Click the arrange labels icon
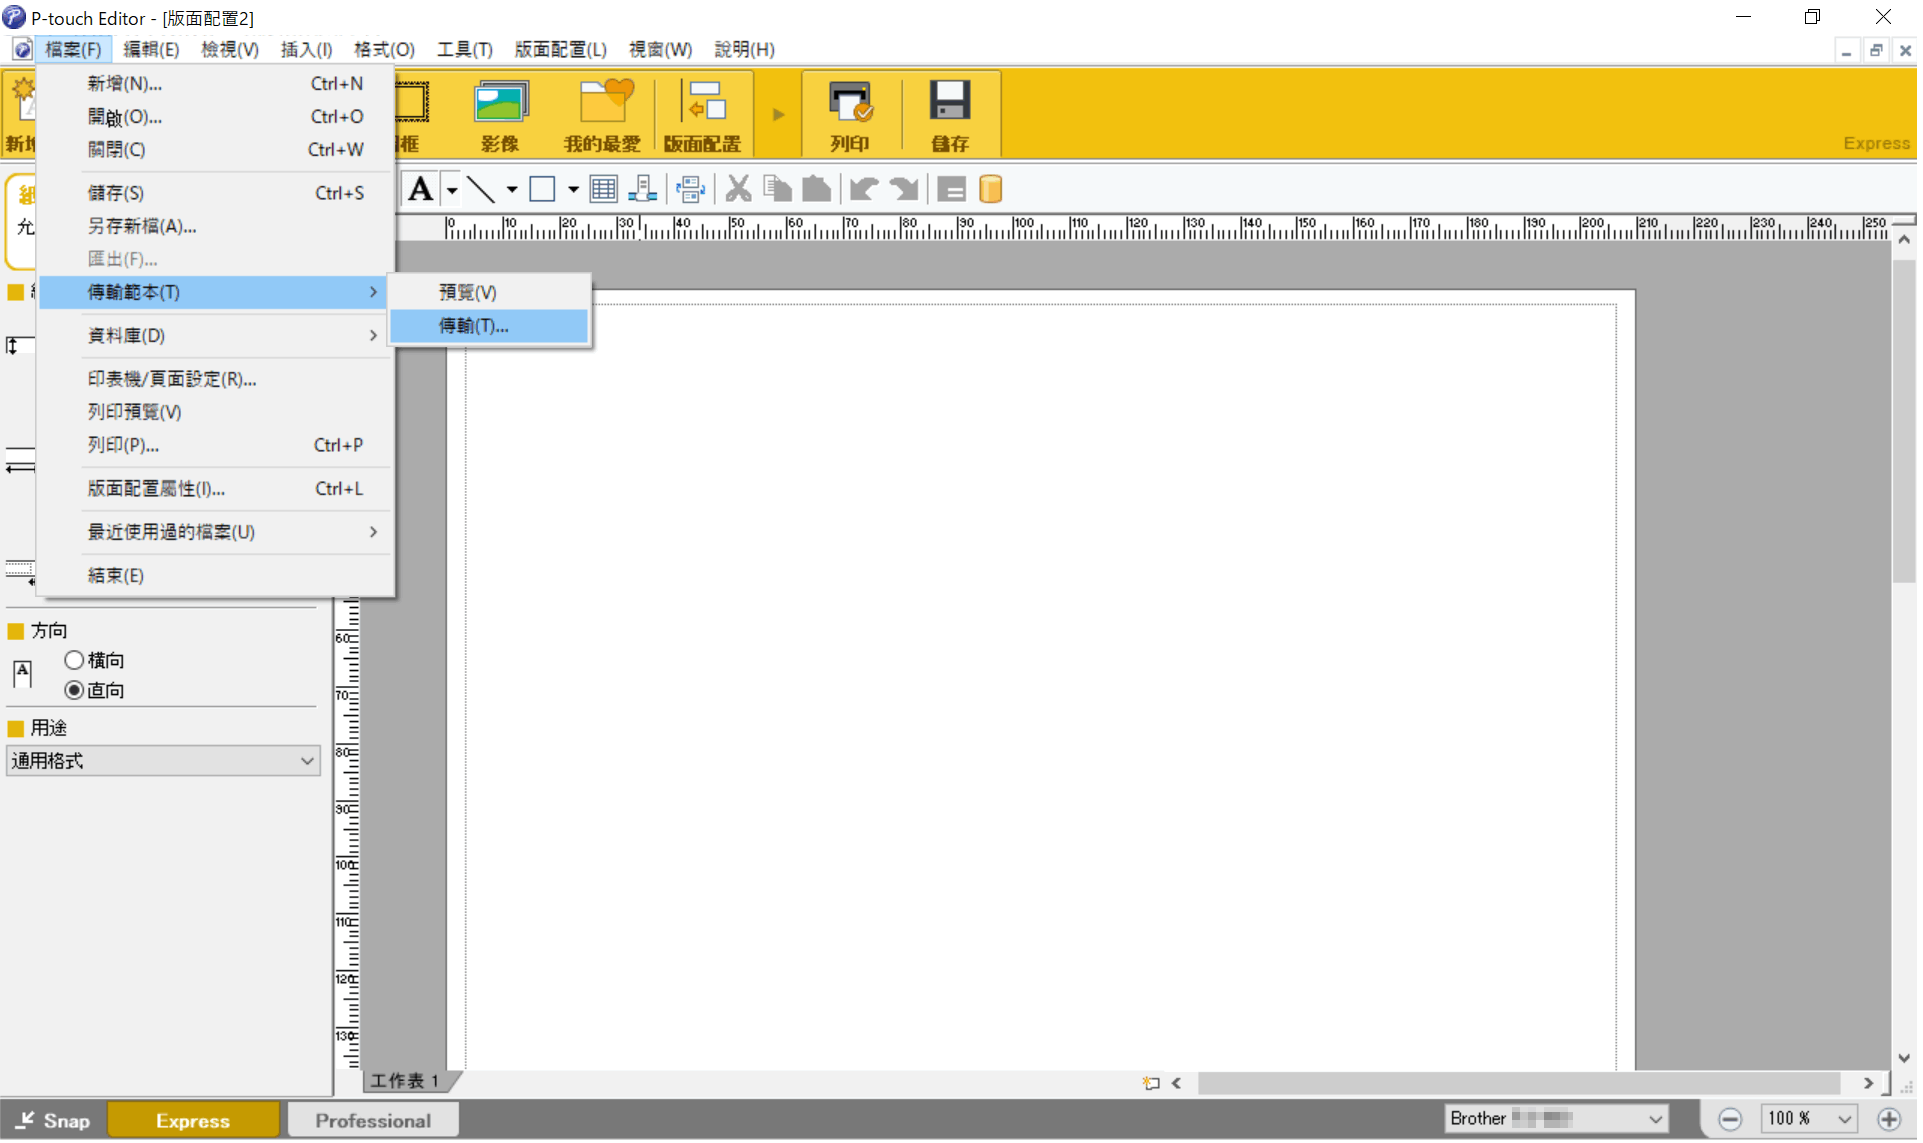The height and width of the screenshot is (1143, 1923). point(691,189)
